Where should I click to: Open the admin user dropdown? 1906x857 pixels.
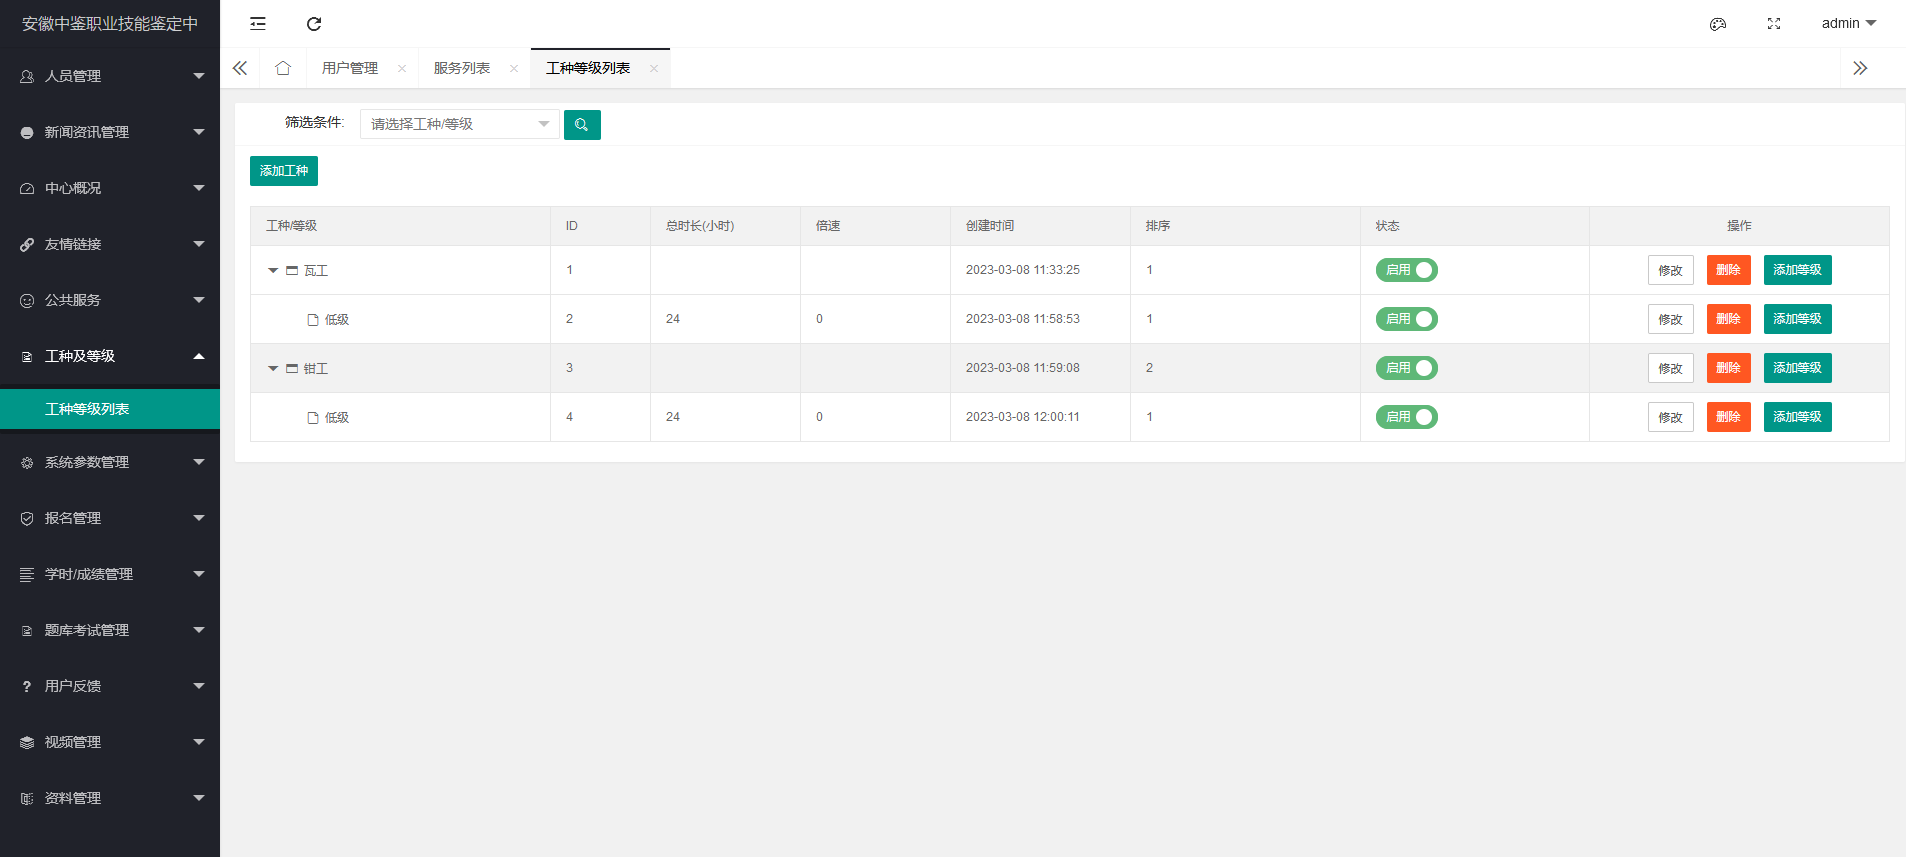coord(1848,23)
